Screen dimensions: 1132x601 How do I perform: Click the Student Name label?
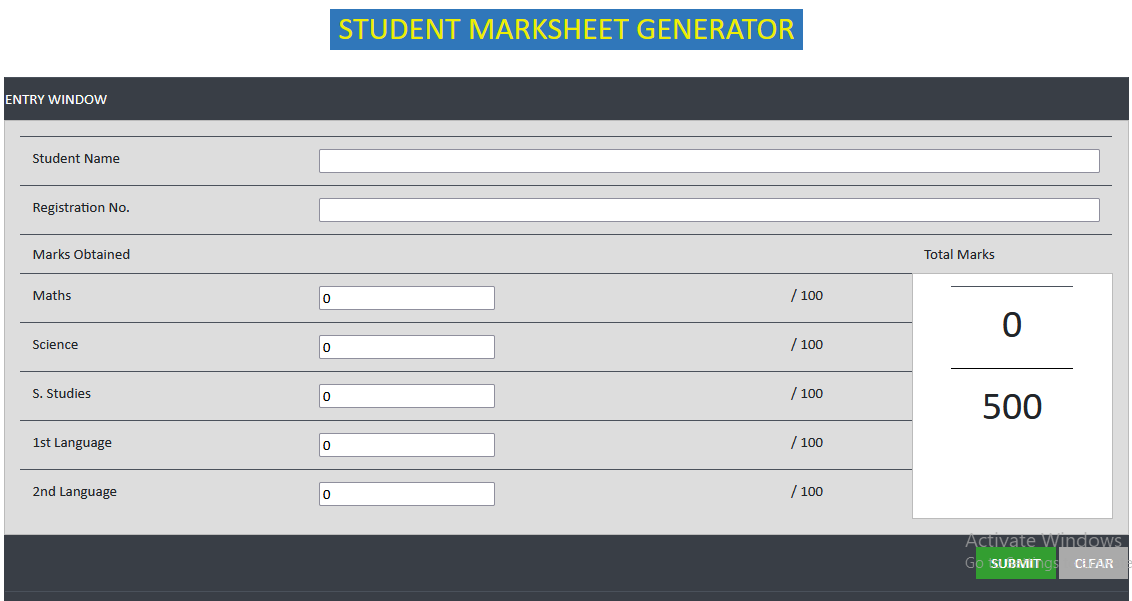pos(76,159)
